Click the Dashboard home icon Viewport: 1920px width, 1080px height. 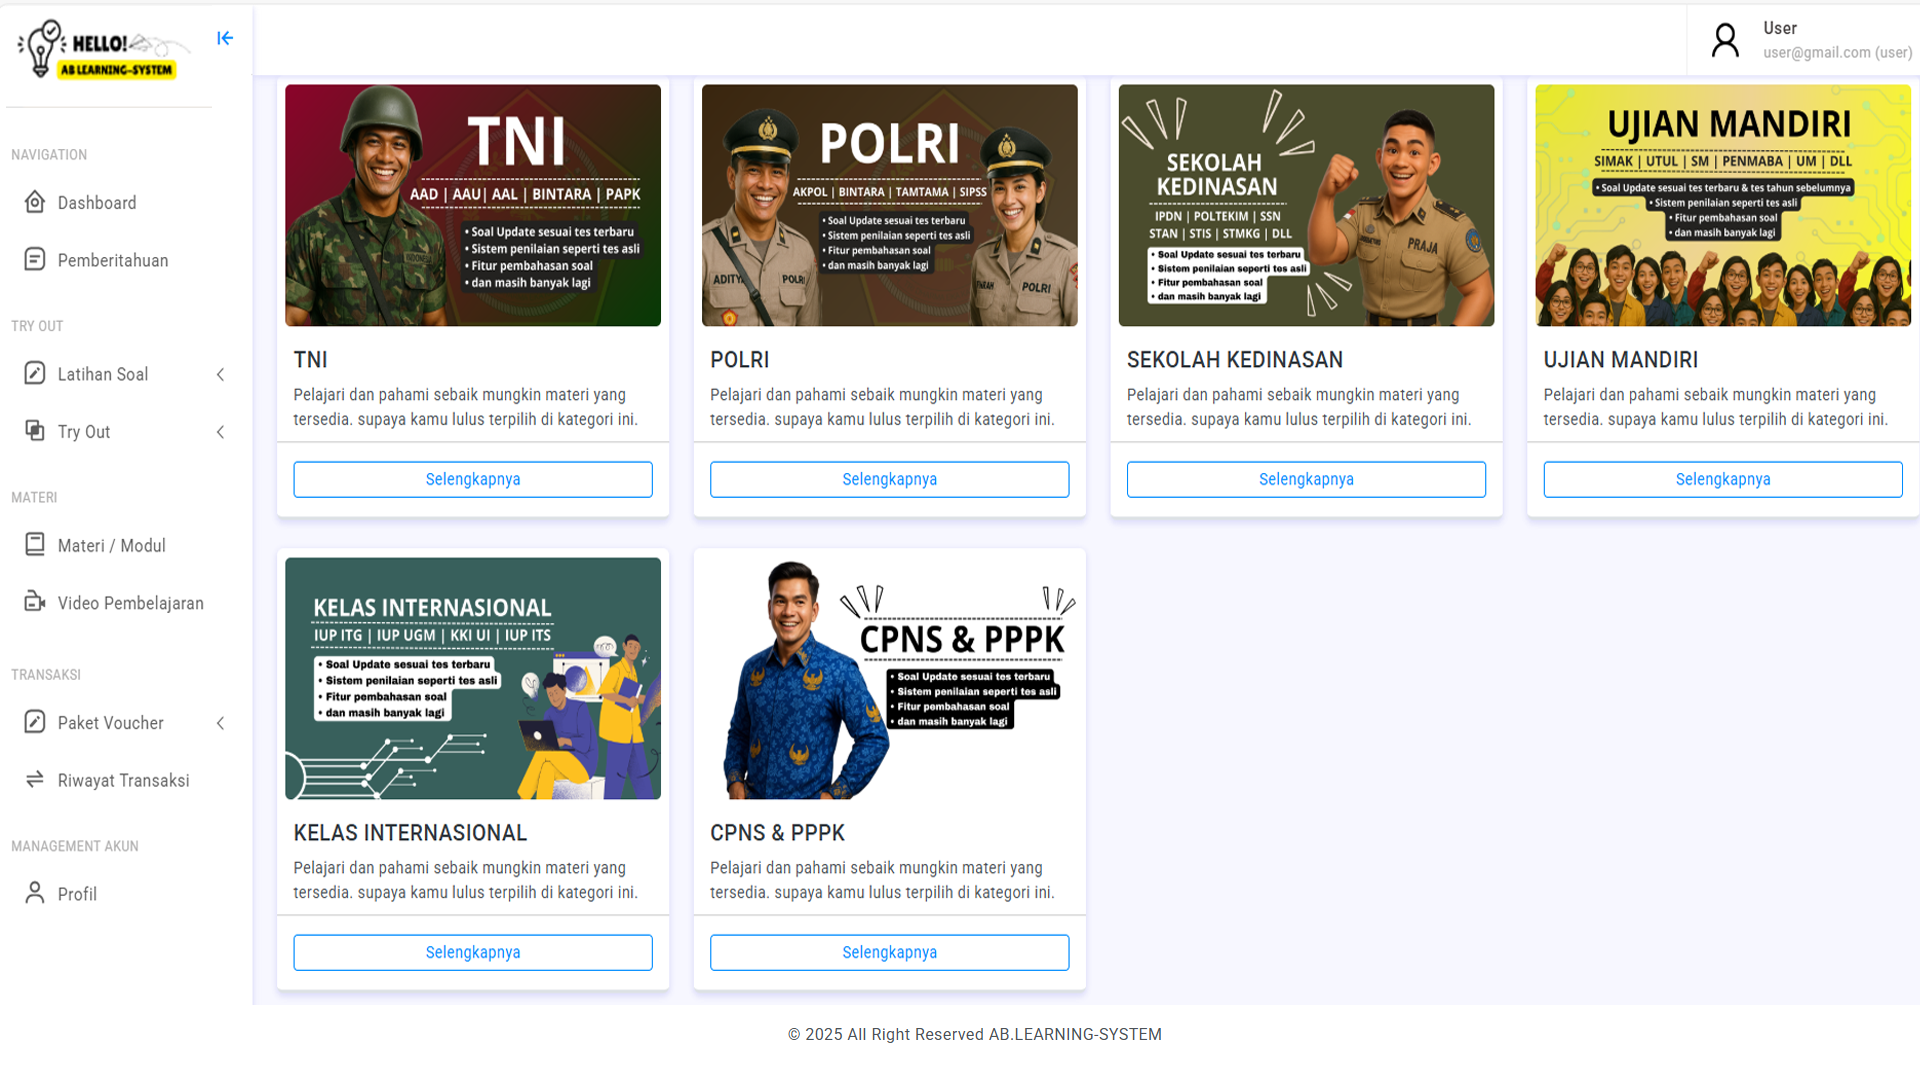pos(35,202)
